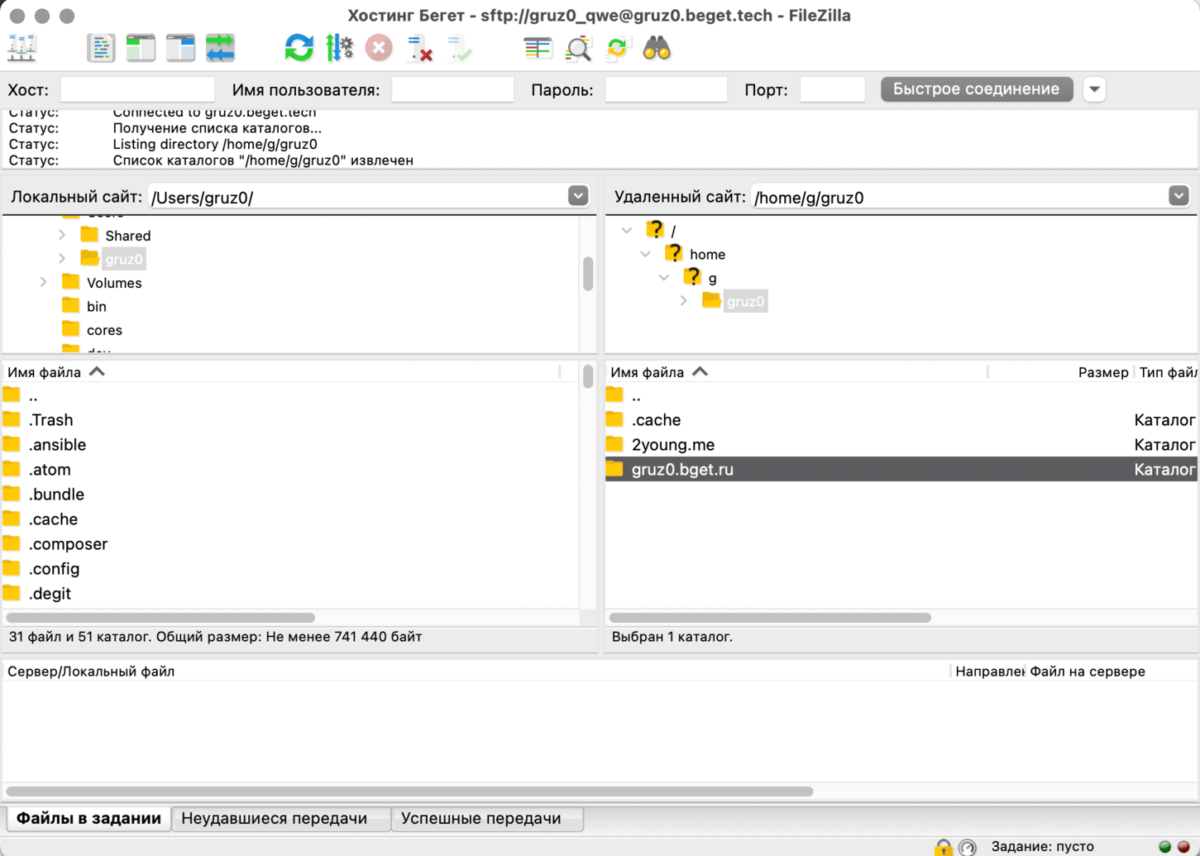1200x856 pixels.
Task: Click the remote file list horizontal scrollbar
Action: click(770, 618)
